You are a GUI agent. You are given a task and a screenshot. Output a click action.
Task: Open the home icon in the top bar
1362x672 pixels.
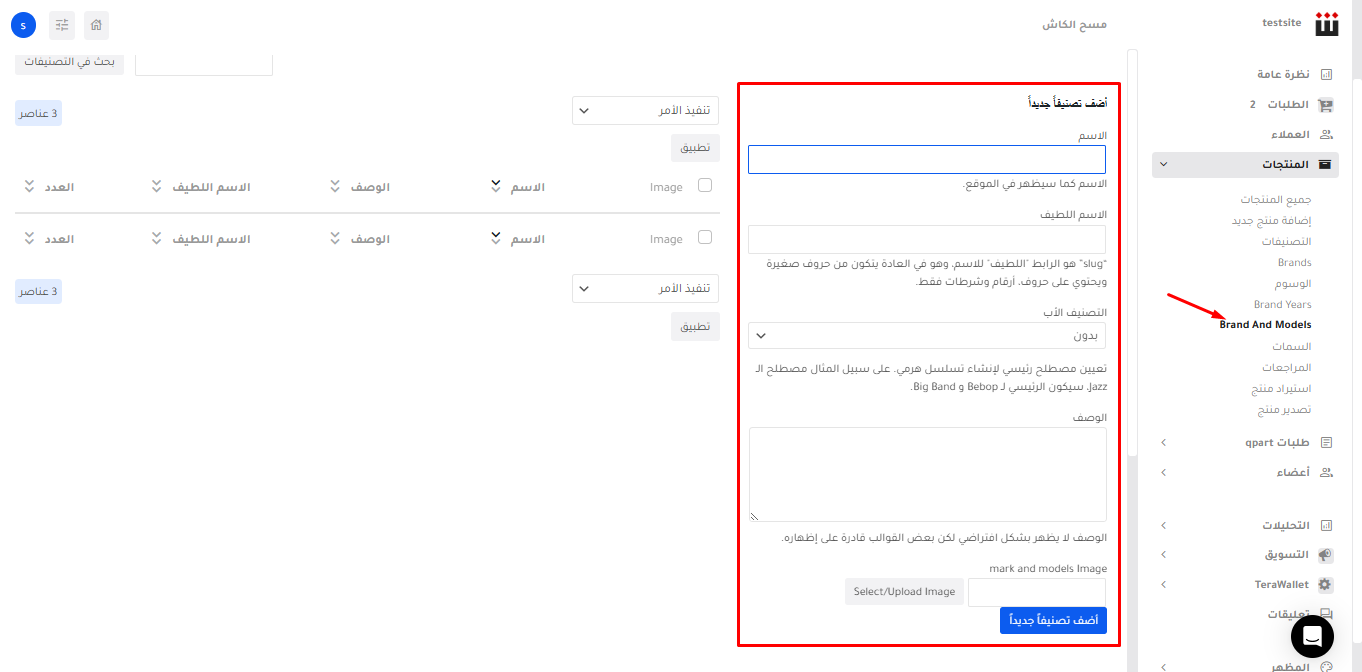coord(96,25)
